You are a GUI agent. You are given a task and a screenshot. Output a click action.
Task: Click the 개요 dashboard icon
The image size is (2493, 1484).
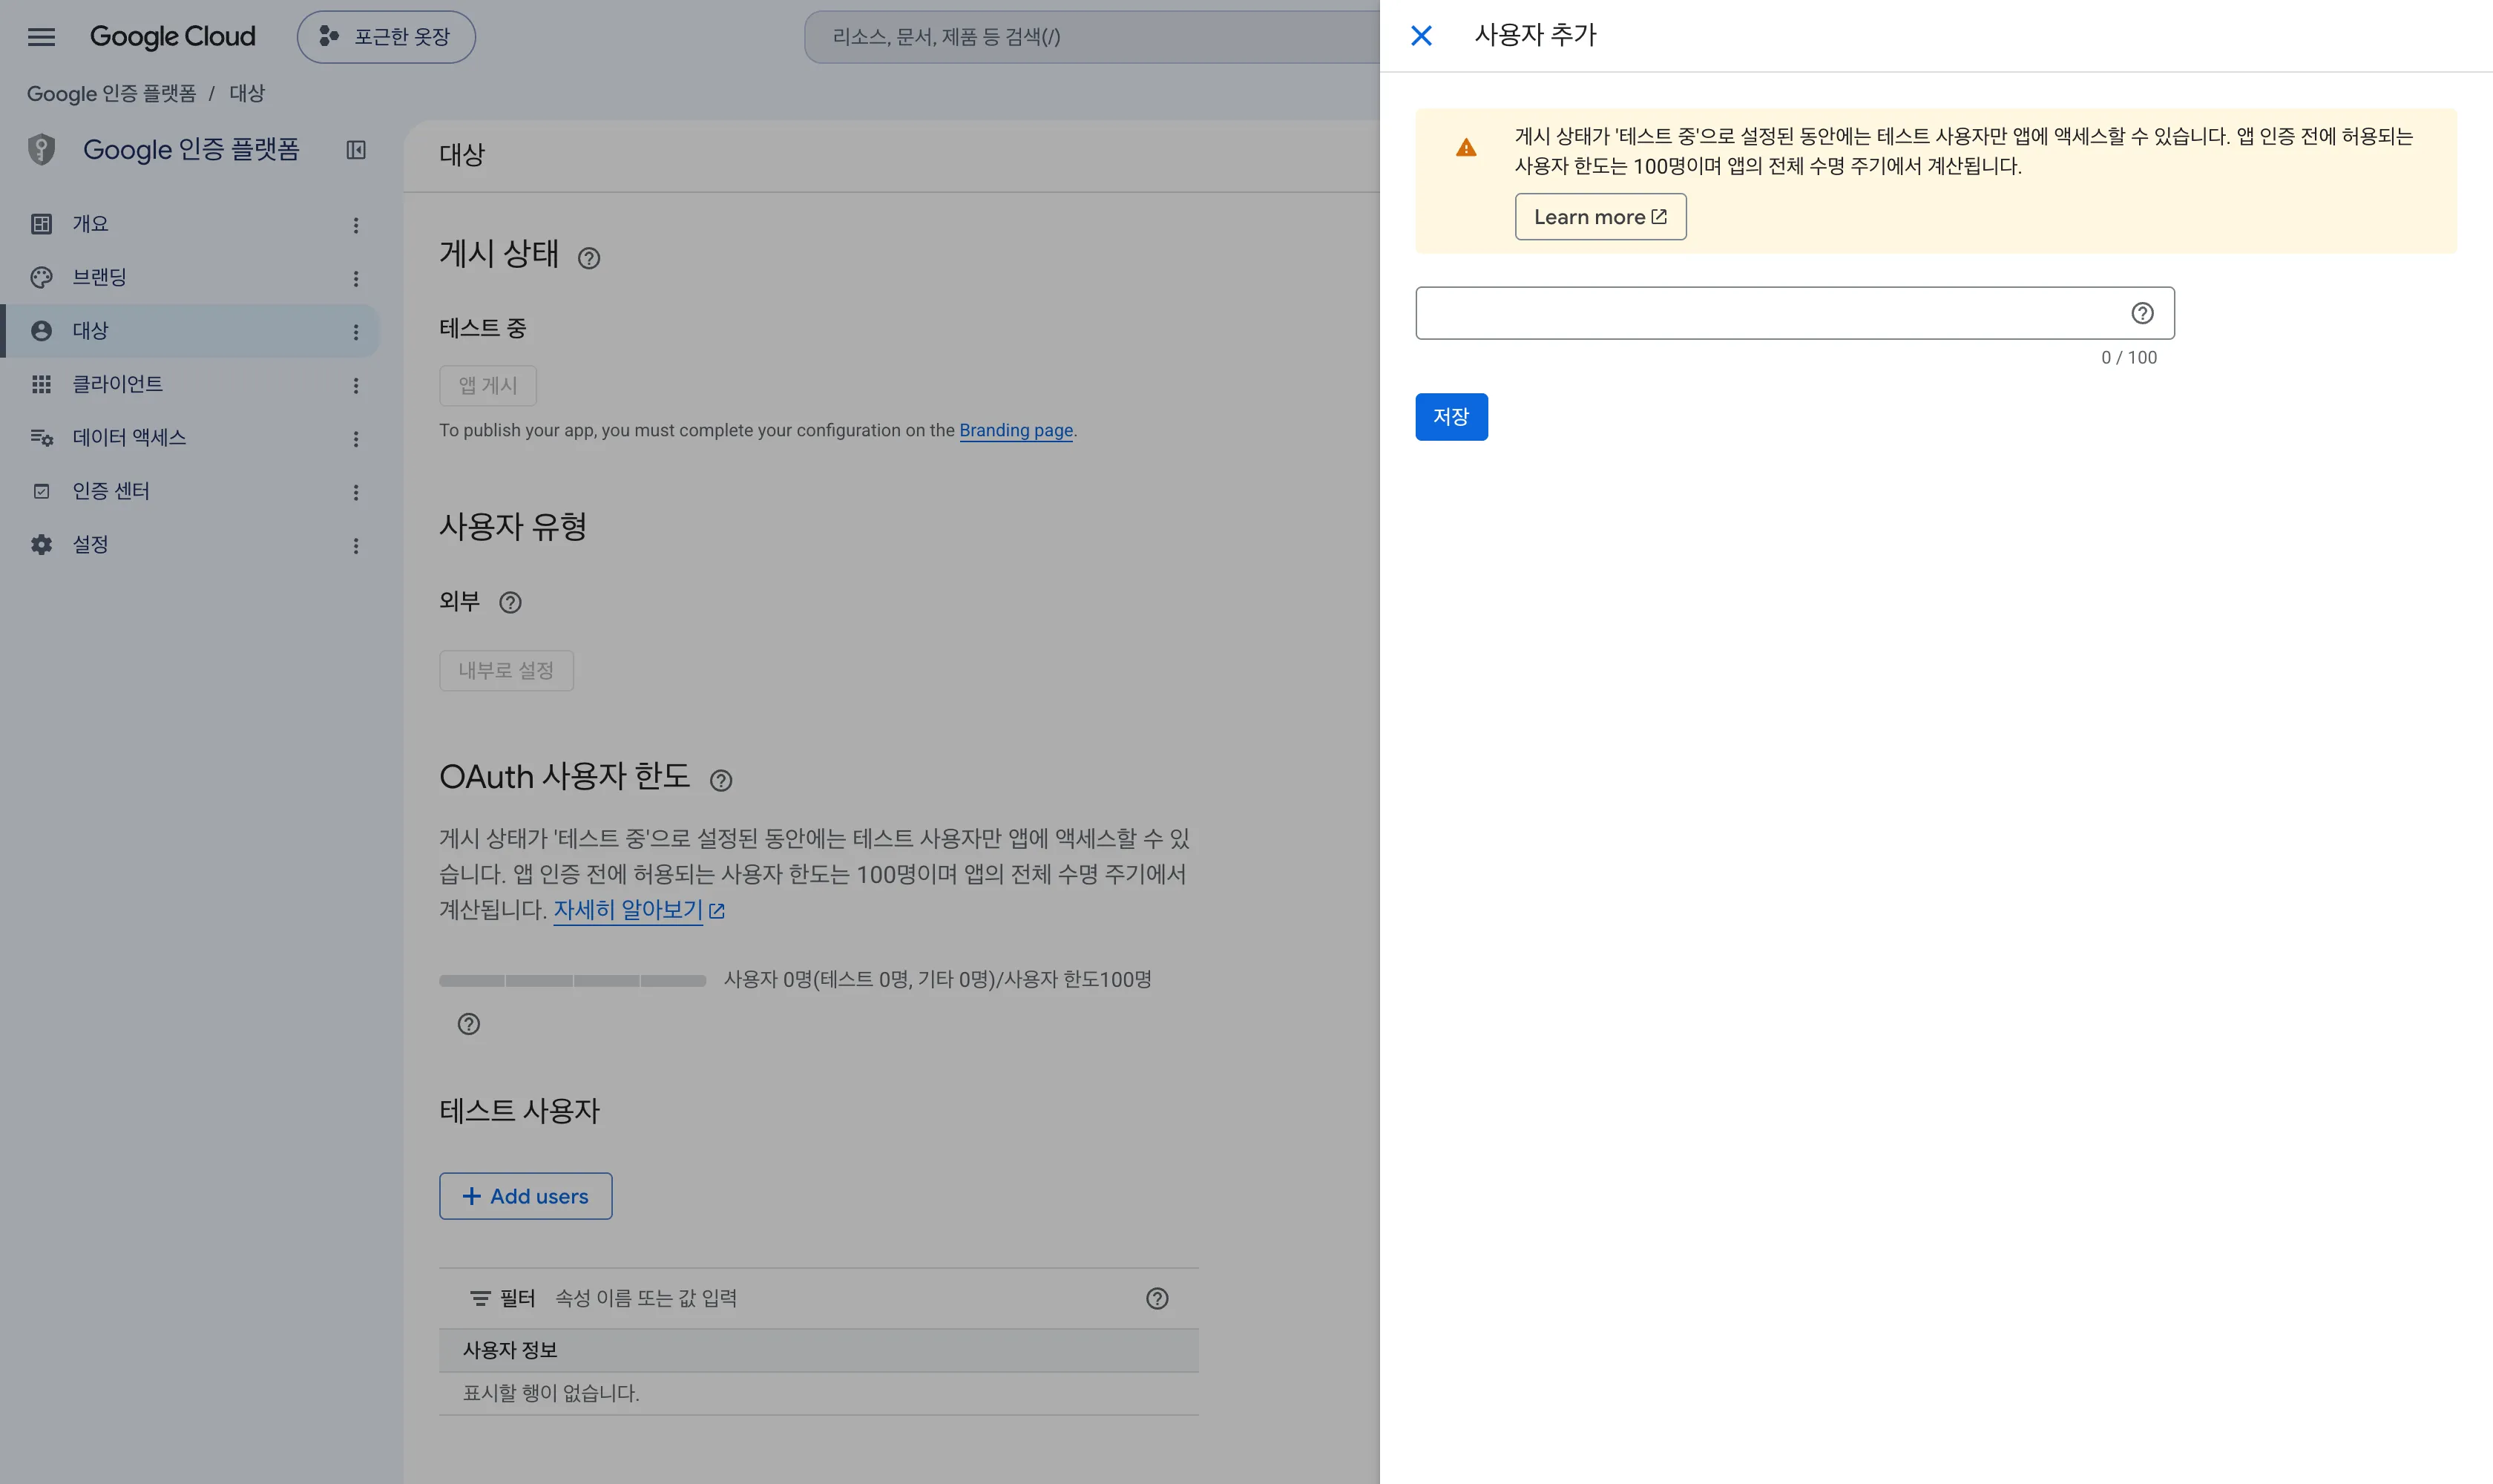pos(41,224)
